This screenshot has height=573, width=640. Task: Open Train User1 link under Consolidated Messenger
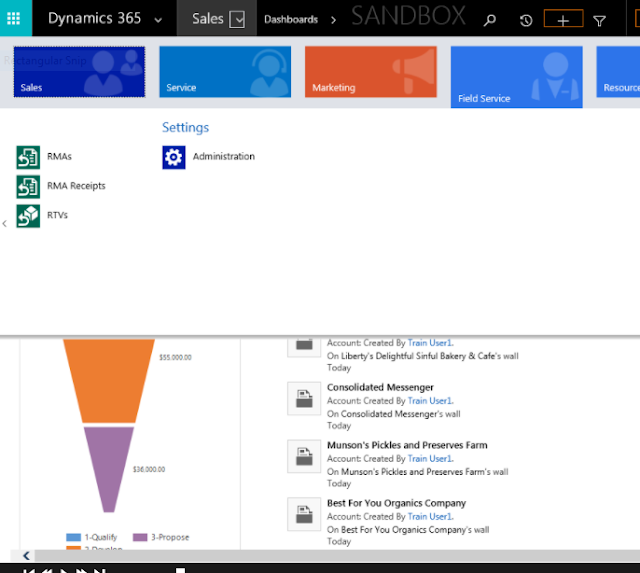[430, 401]
